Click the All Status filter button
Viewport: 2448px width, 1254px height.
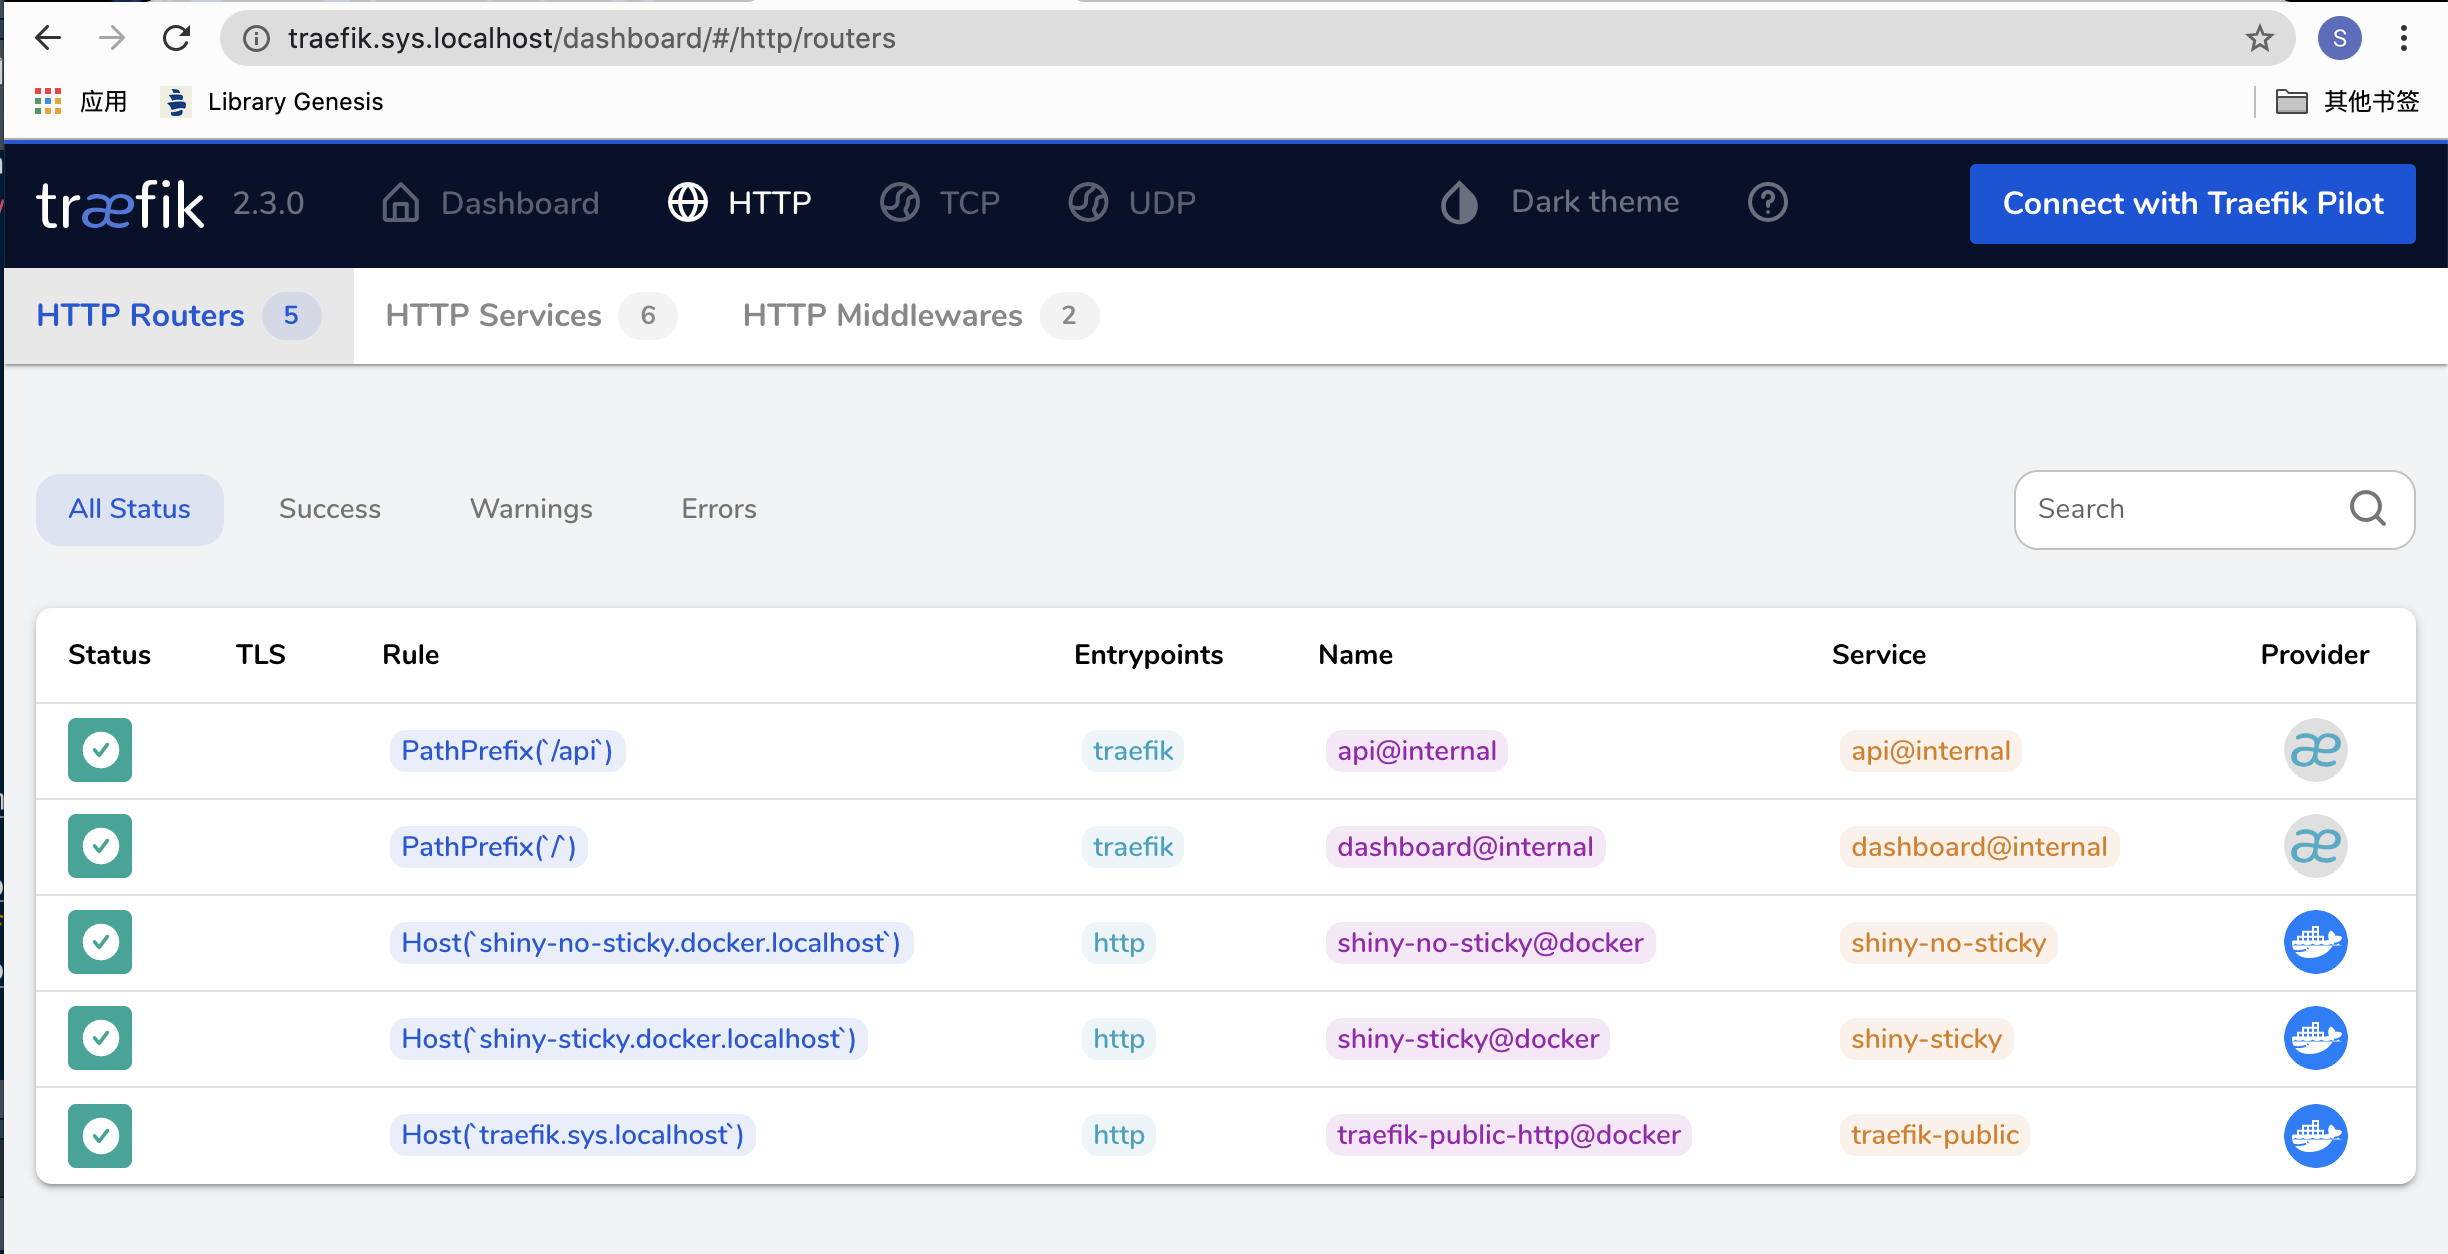[x=128, y=509]
